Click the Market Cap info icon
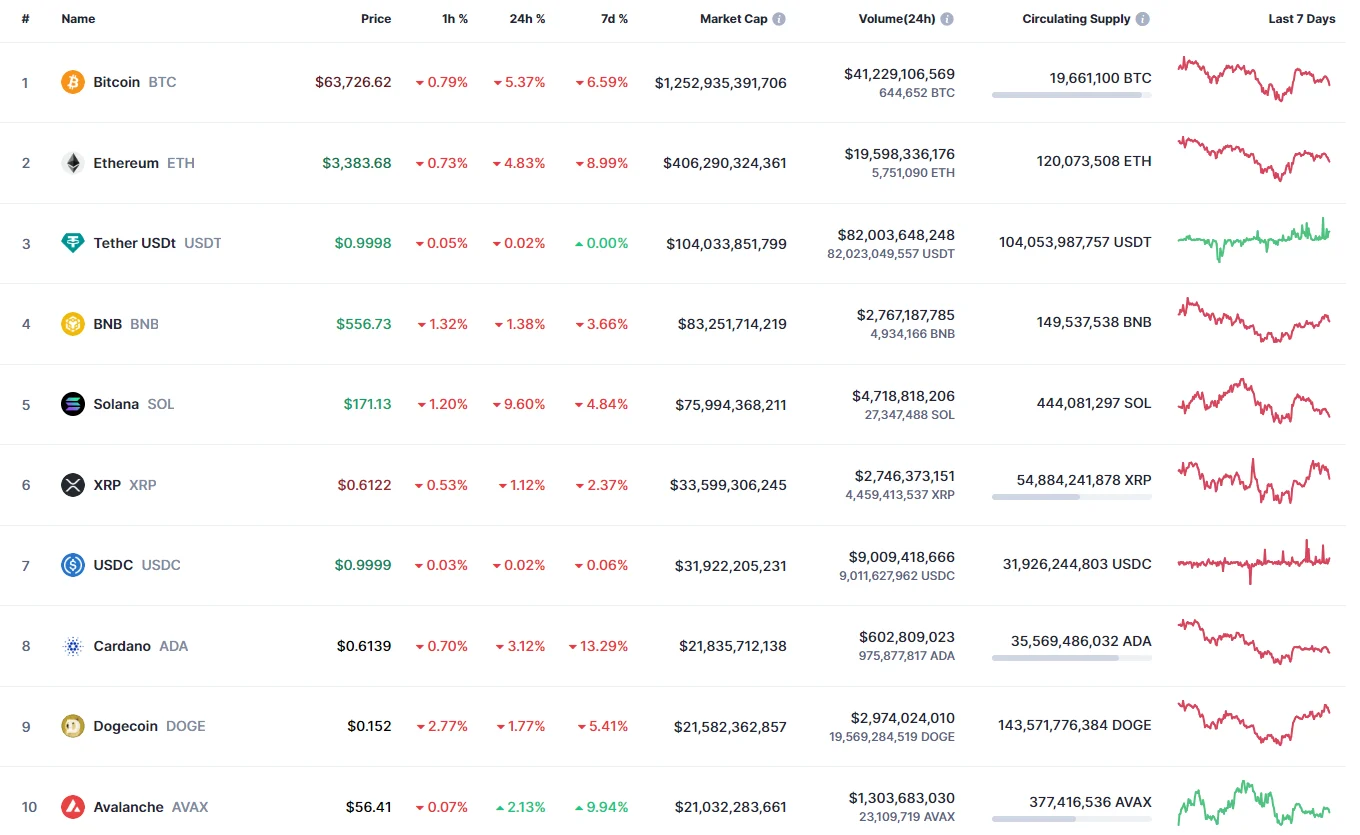Screen dimensions: 1360x835 (x=779, y=19)
